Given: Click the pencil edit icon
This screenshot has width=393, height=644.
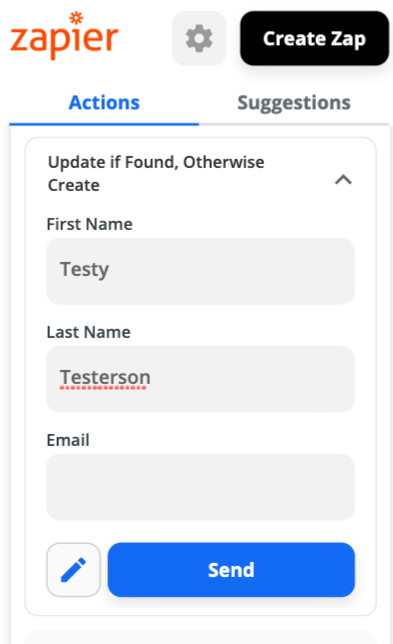Looking at the screenshot, I should click(74, 570).
